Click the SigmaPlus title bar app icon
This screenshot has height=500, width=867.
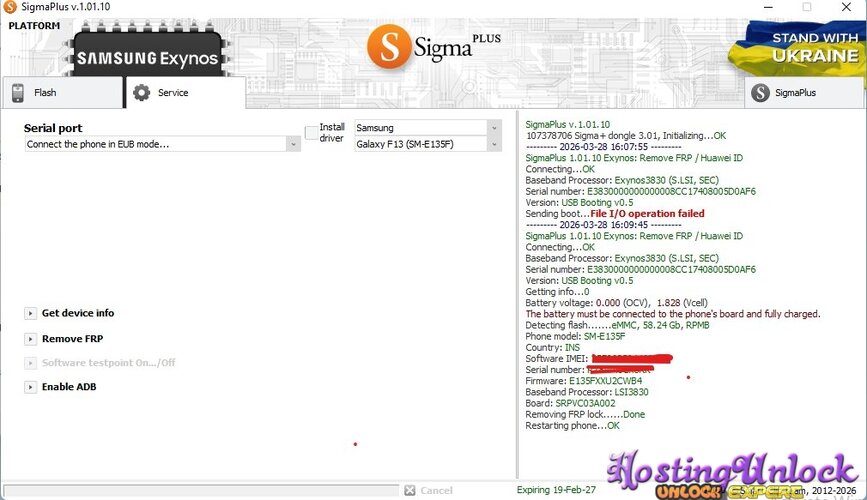[9, 7]
